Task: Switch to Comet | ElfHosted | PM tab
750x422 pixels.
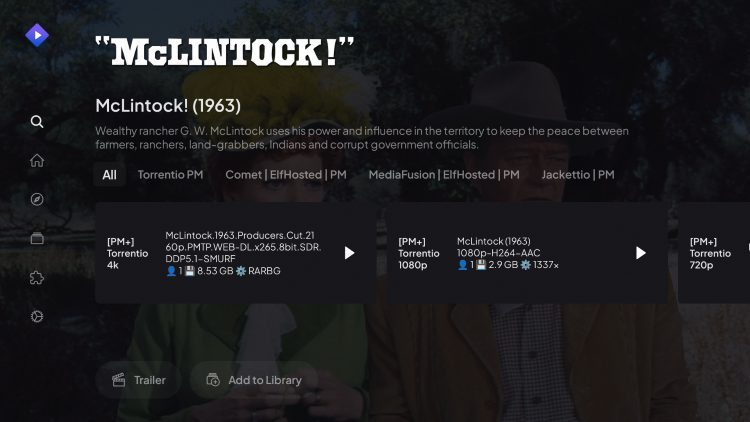Action: click(x=286, y=175)
